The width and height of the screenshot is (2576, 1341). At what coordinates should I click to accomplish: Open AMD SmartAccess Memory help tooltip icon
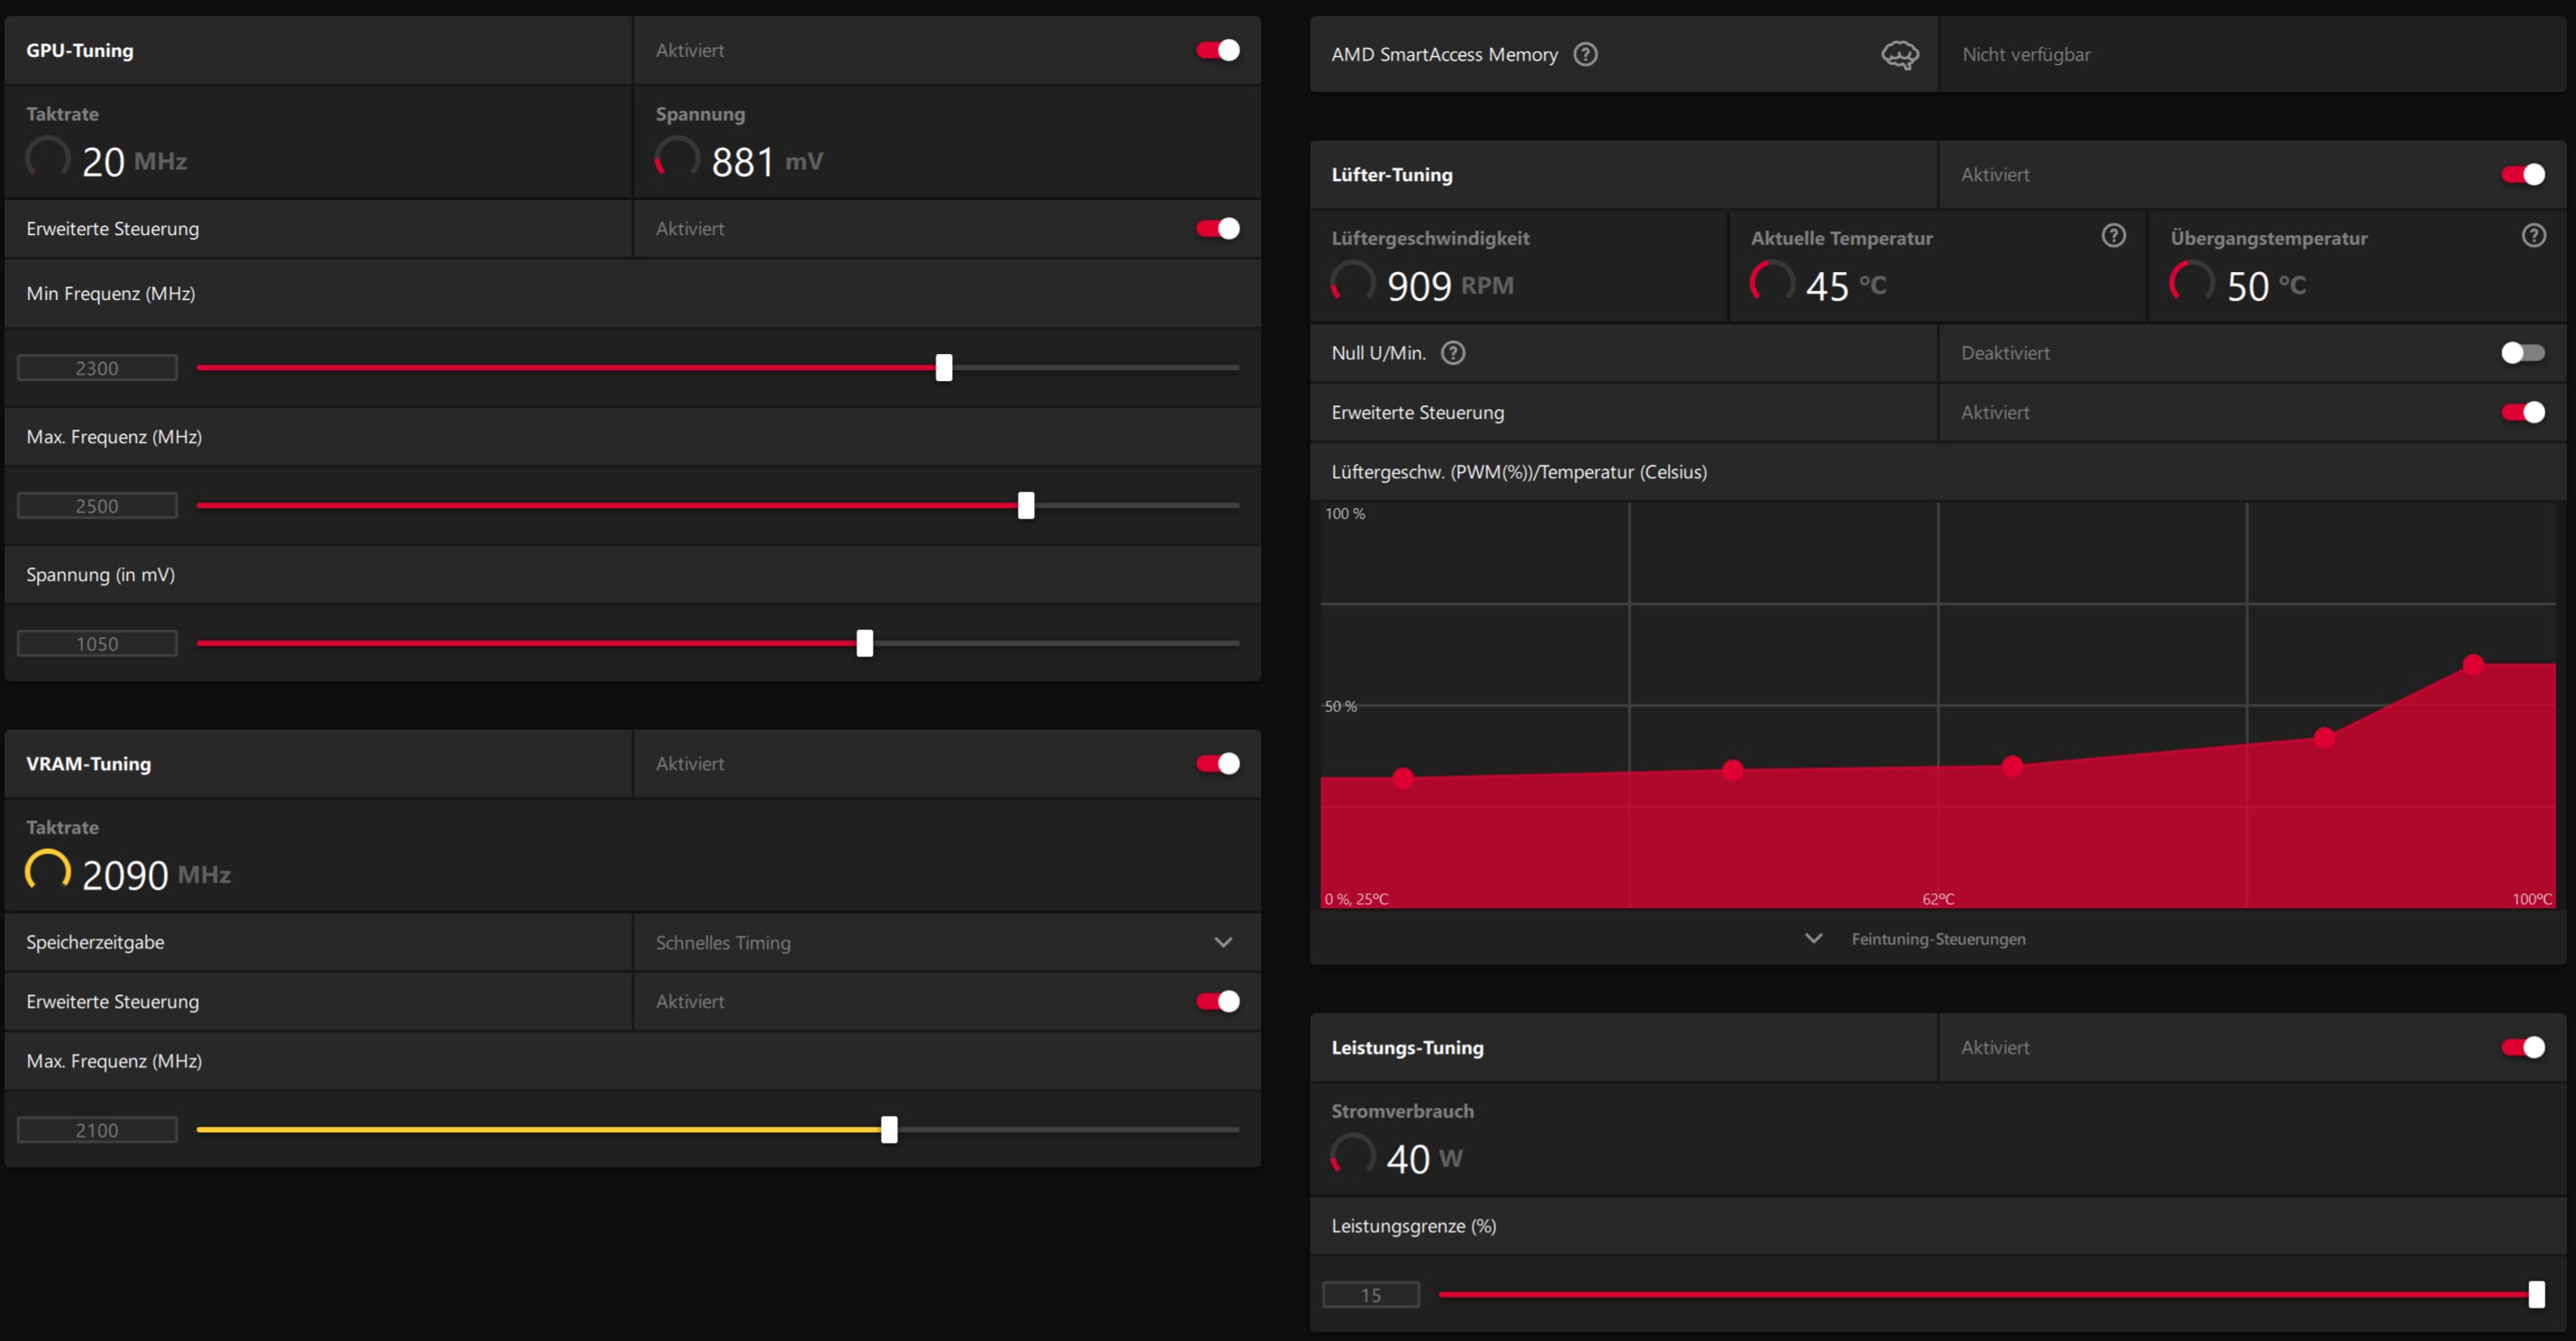tap(1585, 54)
